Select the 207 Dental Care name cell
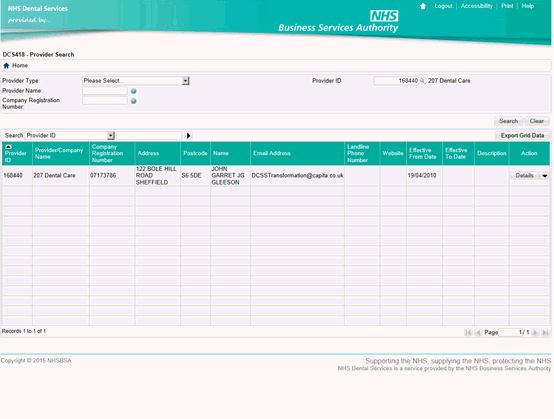This screenshot has width=554, height=419. coord(60,176)
